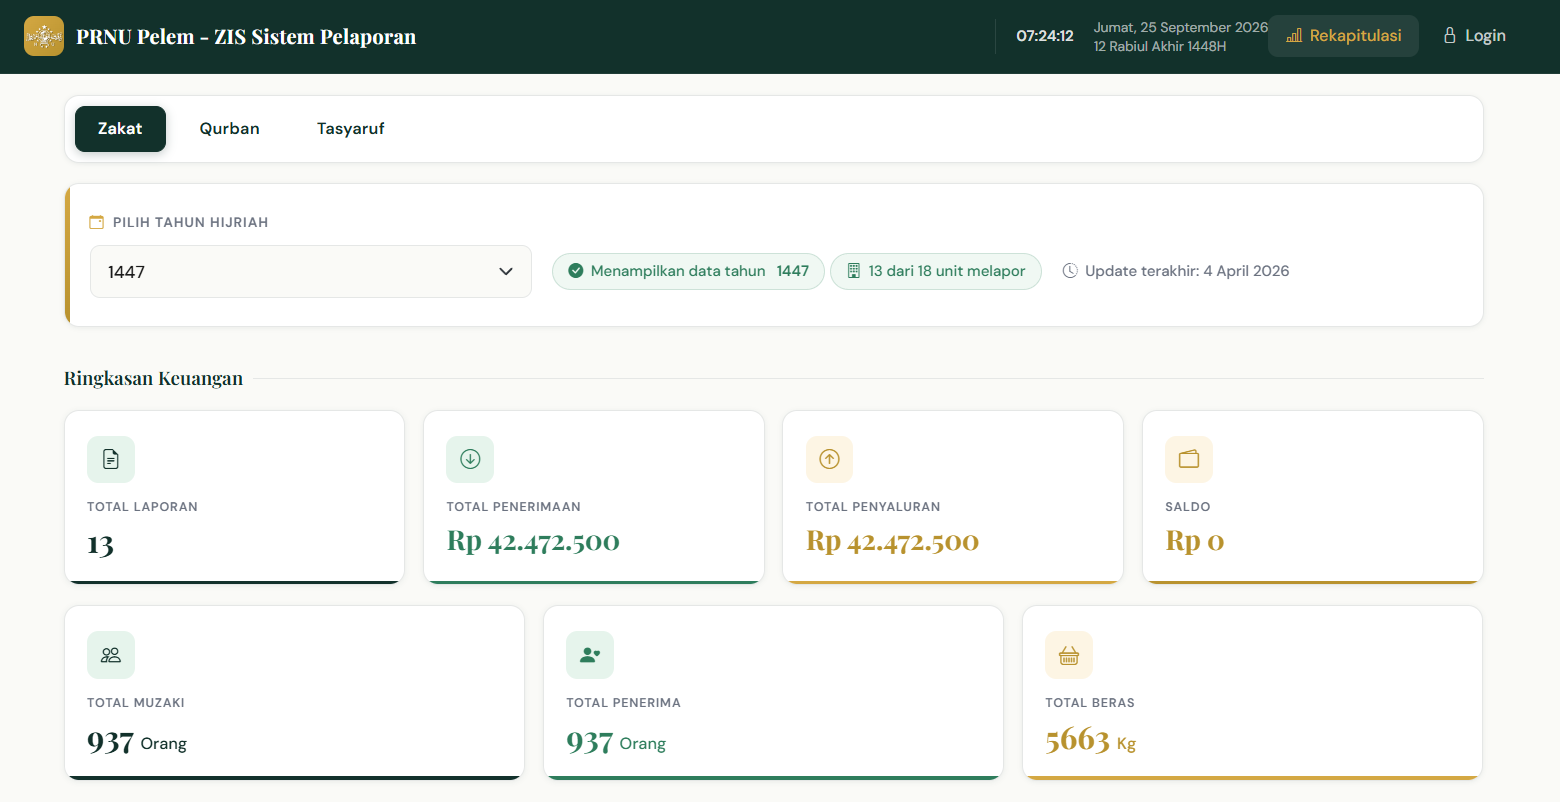This screenshot has height=802, width=1560.
Task: Click the PRNU Pelem logo icon
Action: click(44, 36)
